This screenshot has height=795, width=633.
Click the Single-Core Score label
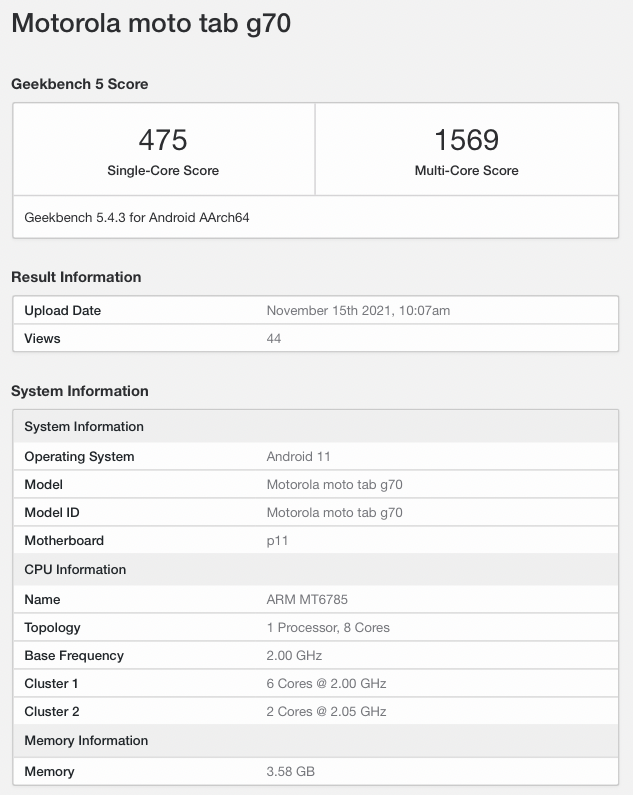pyautogui.click(x=163, y=171)
